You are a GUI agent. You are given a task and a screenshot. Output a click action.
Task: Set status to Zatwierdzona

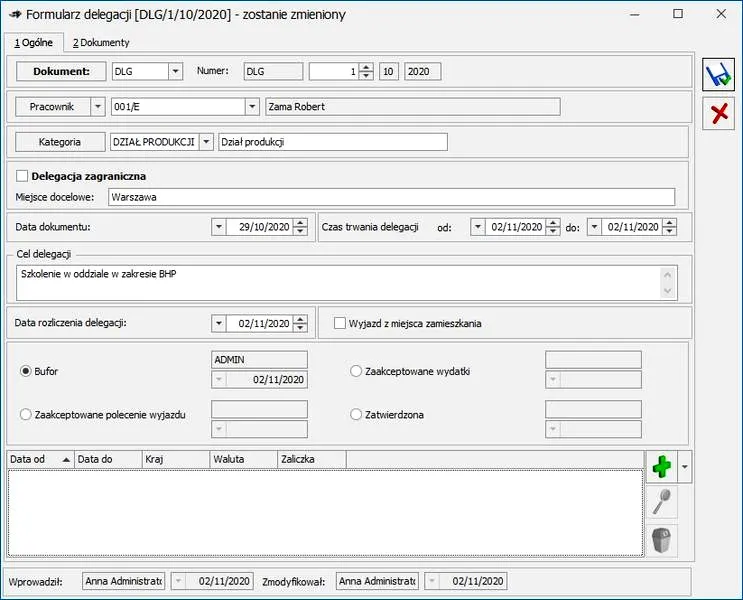(x=356, y=415)
